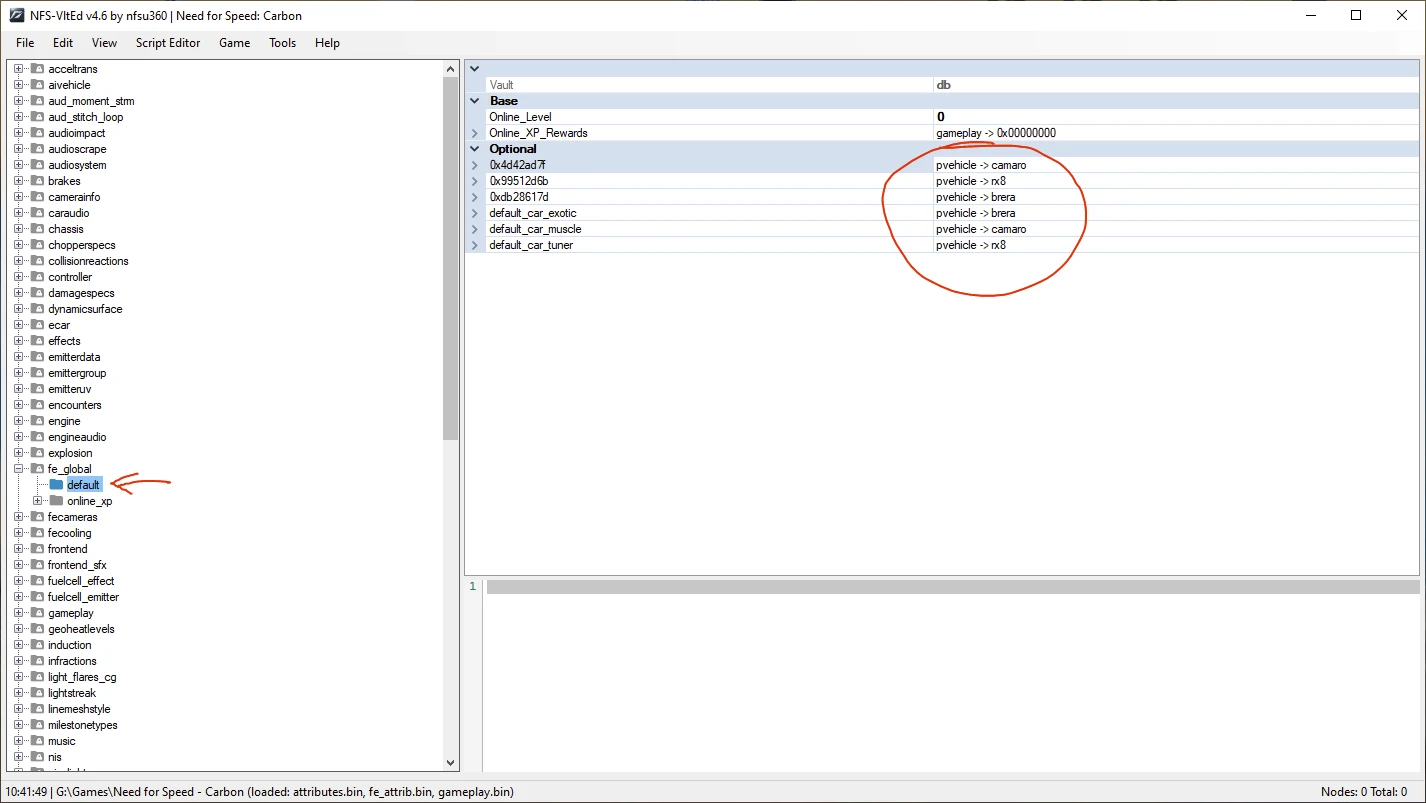This screenshot has width=1426, height=803.
Task: Click the blue default folder icon
Action: 56,485
